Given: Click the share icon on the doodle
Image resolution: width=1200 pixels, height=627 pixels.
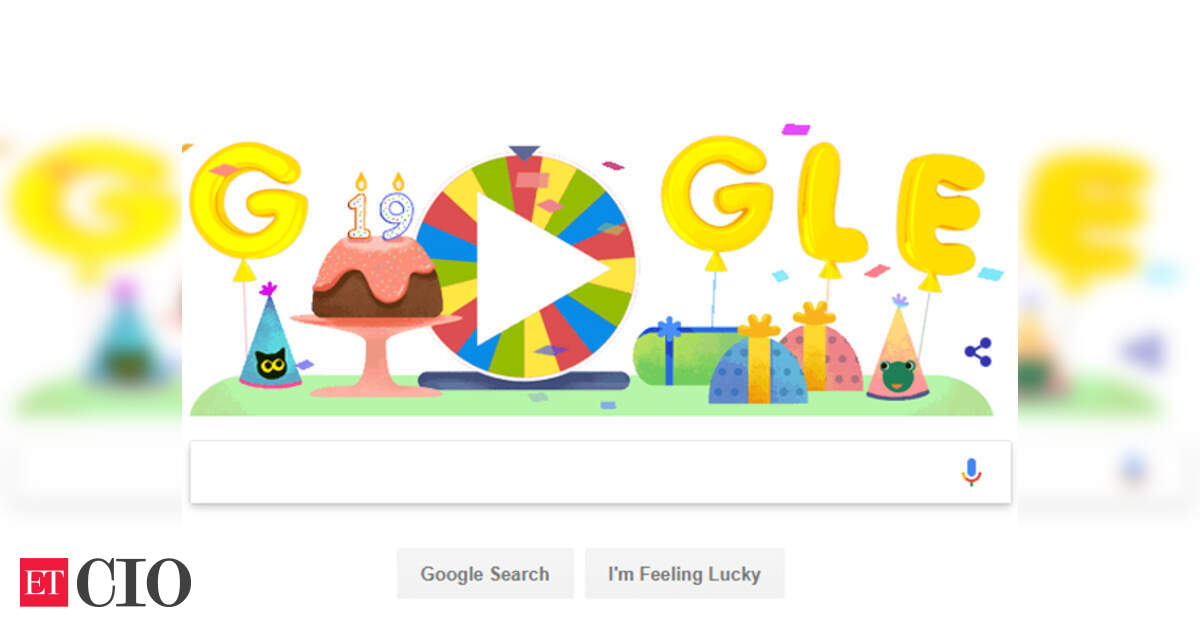Looking at the screenshot, I should pyautogui.click(x=978, y=352).
